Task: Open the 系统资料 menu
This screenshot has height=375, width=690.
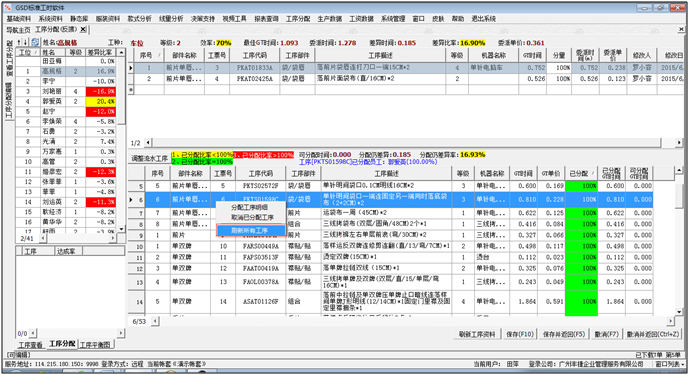Action: [x=51, y=18]
